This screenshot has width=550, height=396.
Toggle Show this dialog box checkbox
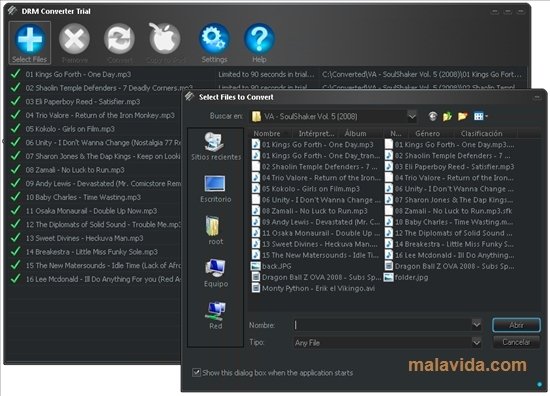coord(196,372)
